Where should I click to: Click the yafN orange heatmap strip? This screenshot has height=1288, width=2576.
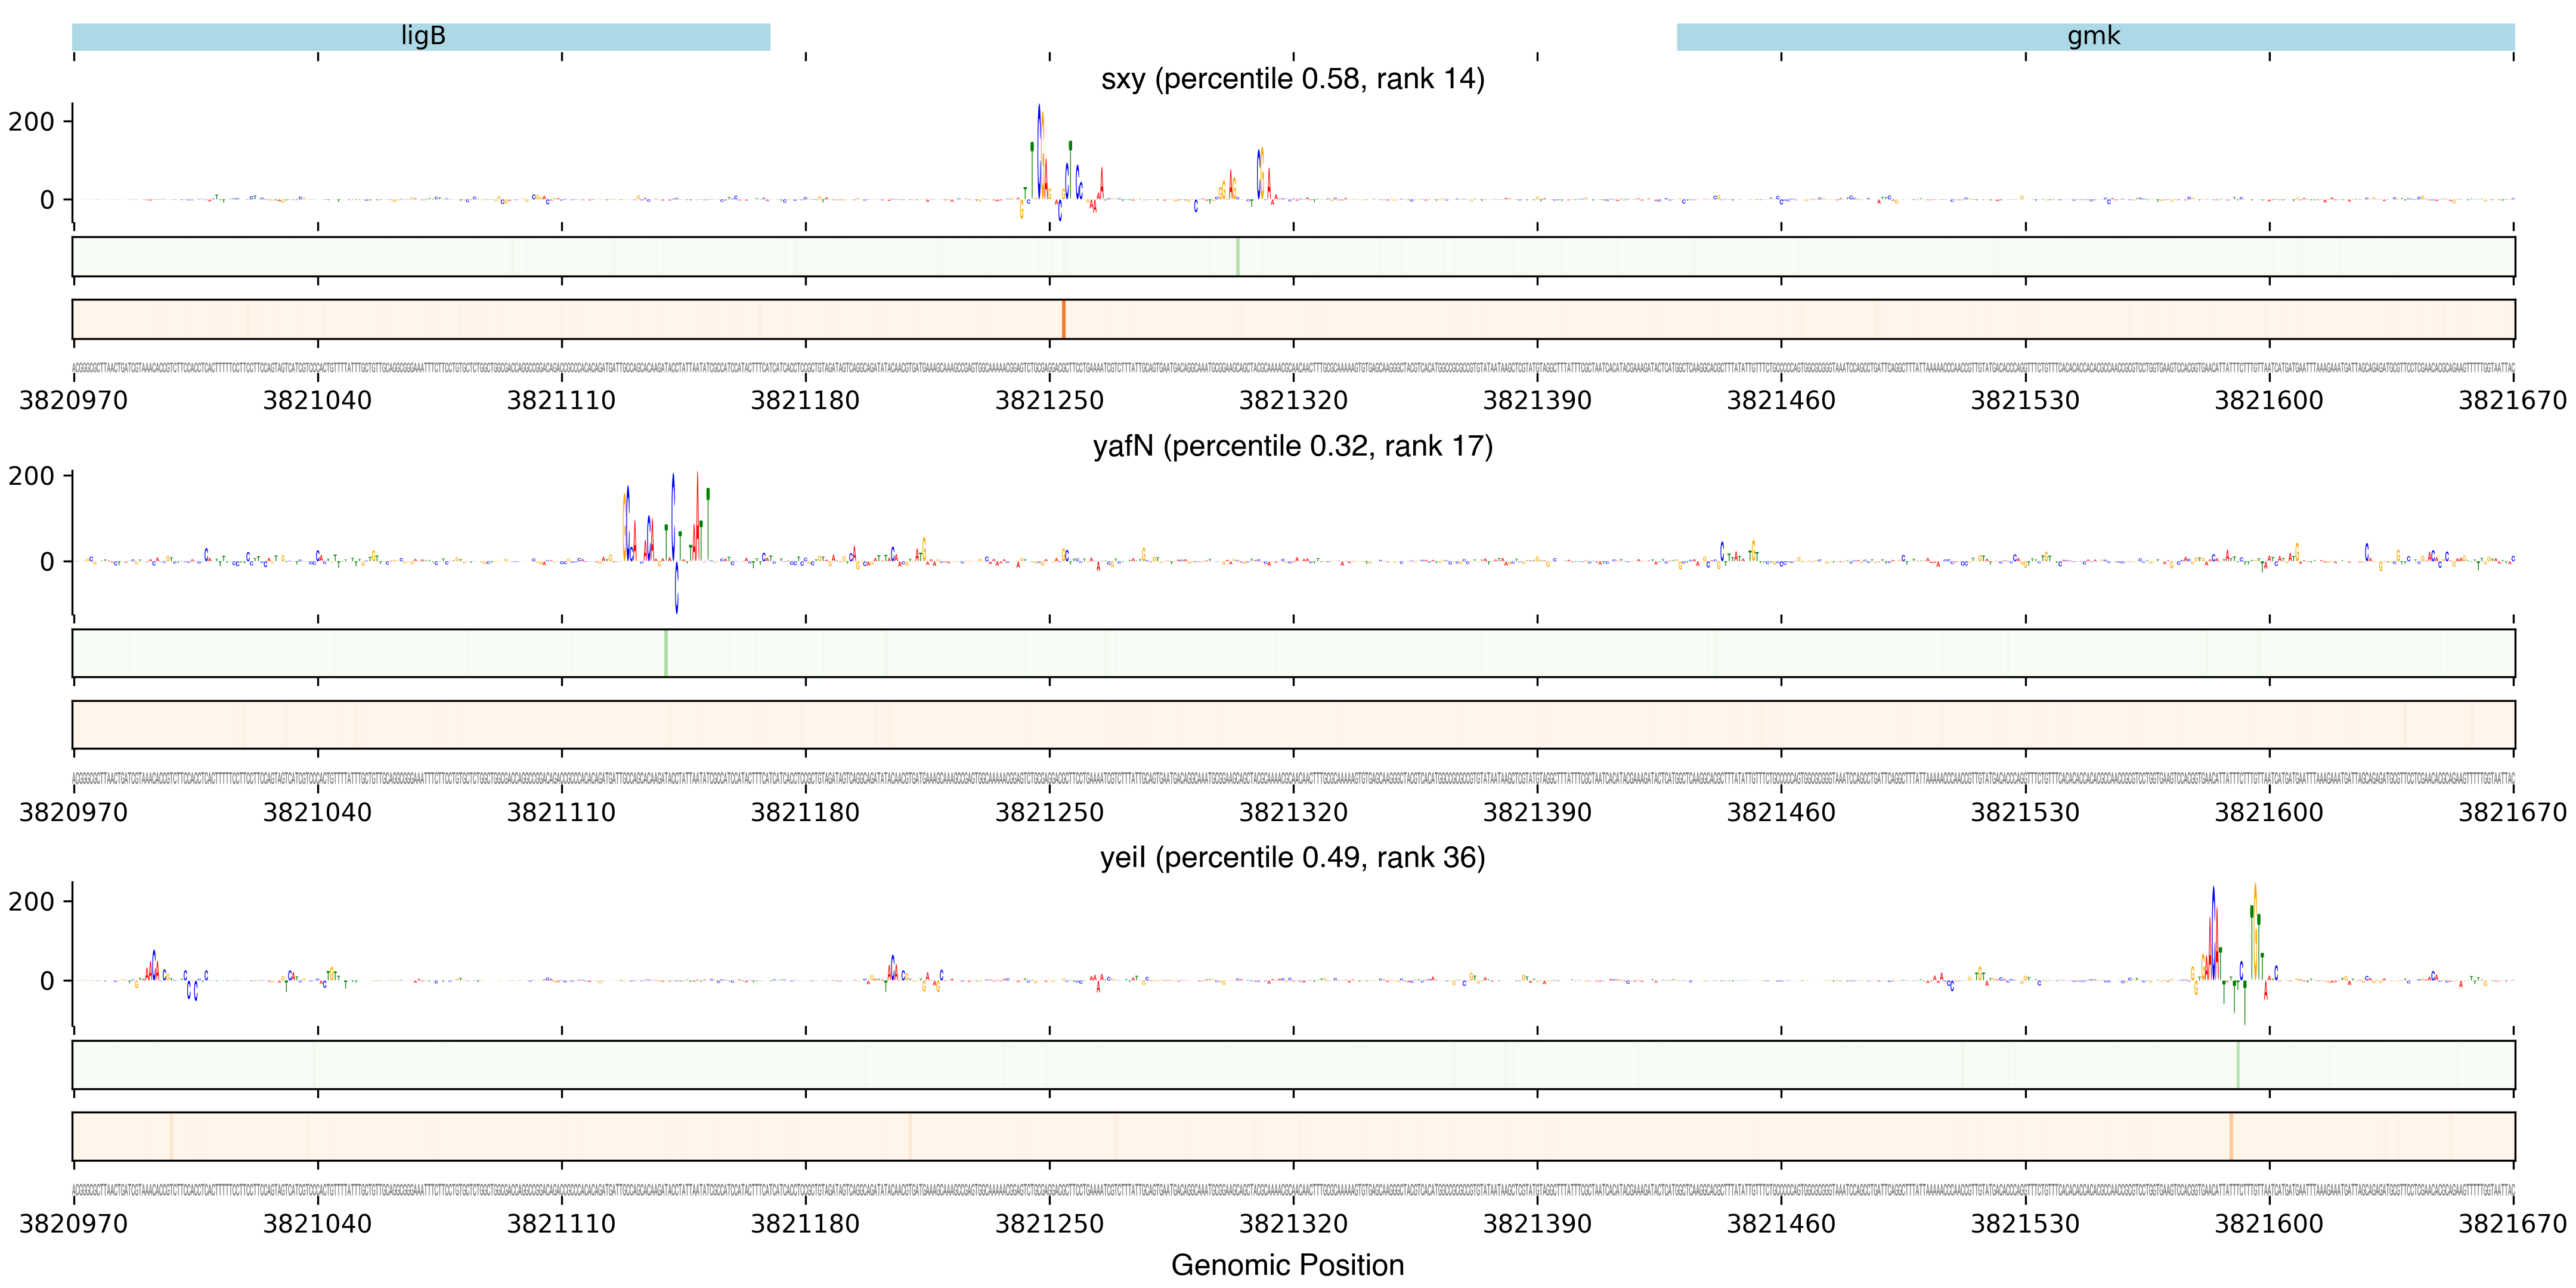tap(1292, 725)
